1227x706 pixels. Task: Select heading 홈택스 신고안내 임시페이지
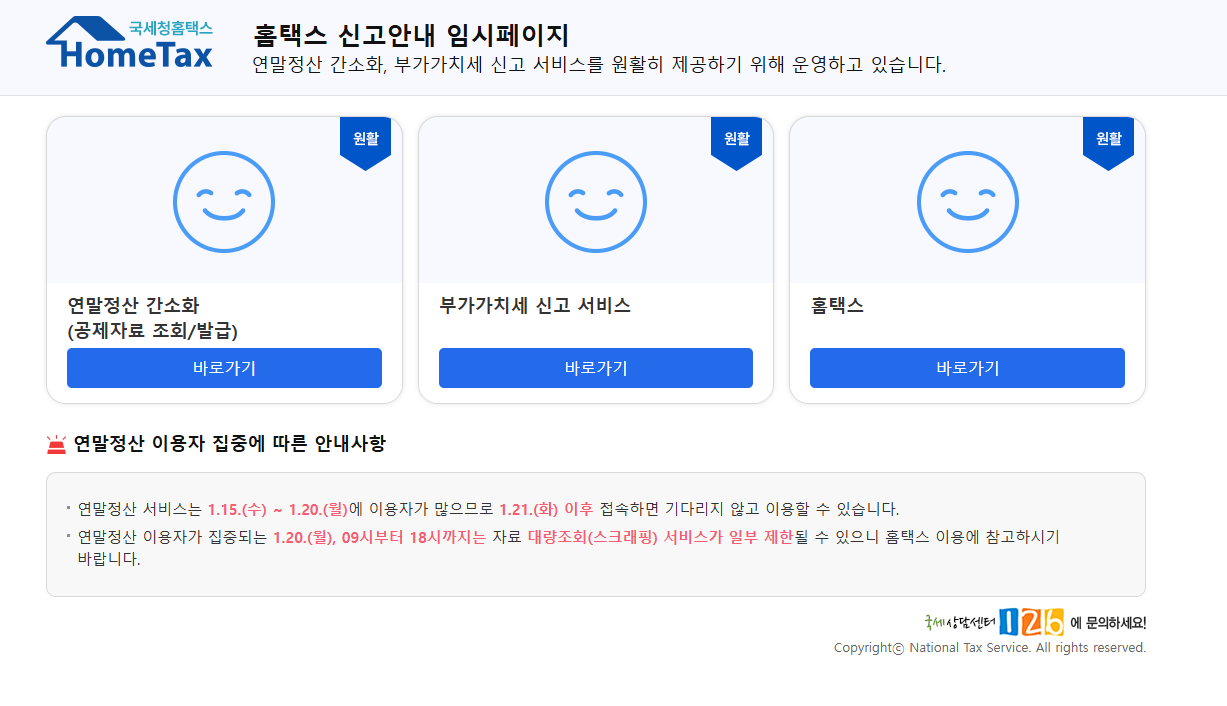pyautogui.click(x=411, y=35)
